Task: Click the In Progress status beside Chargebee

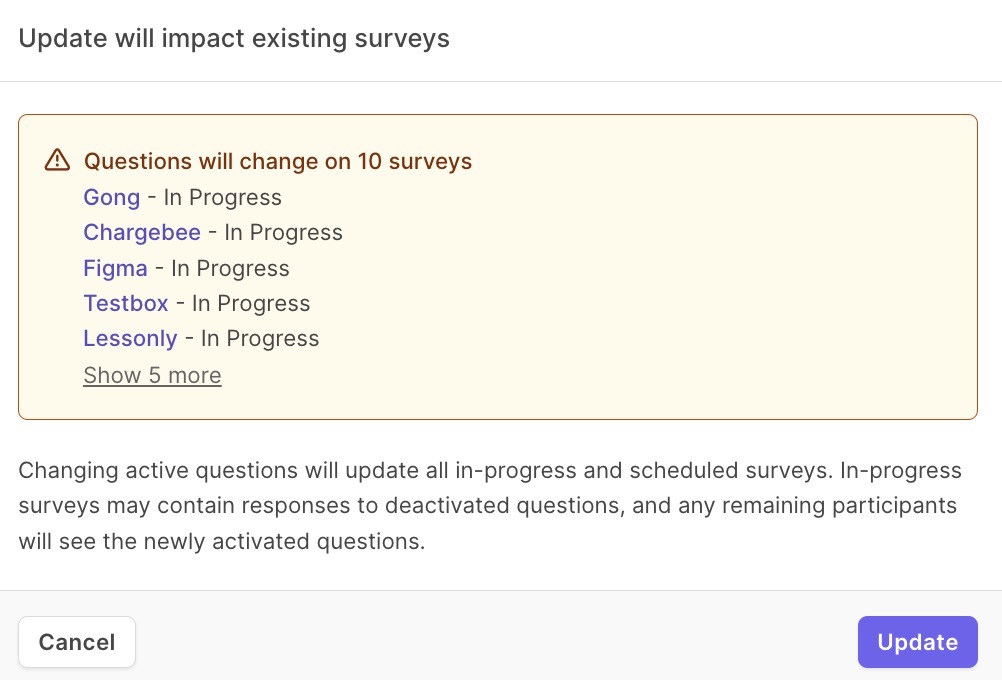Action: (x=284, y=232)
